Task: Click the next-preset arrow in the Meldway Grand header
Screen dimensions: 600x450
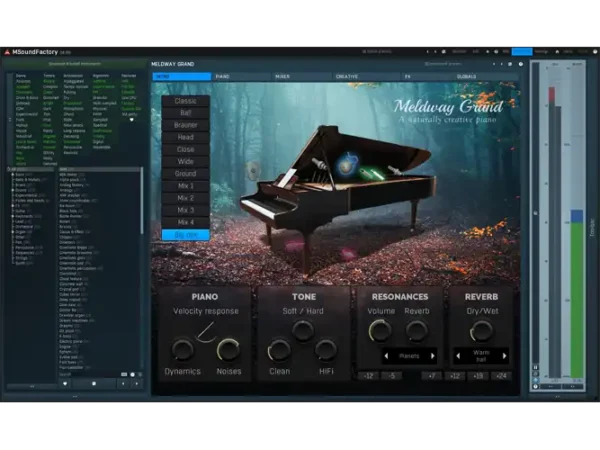Action: (x=501, y=64)
